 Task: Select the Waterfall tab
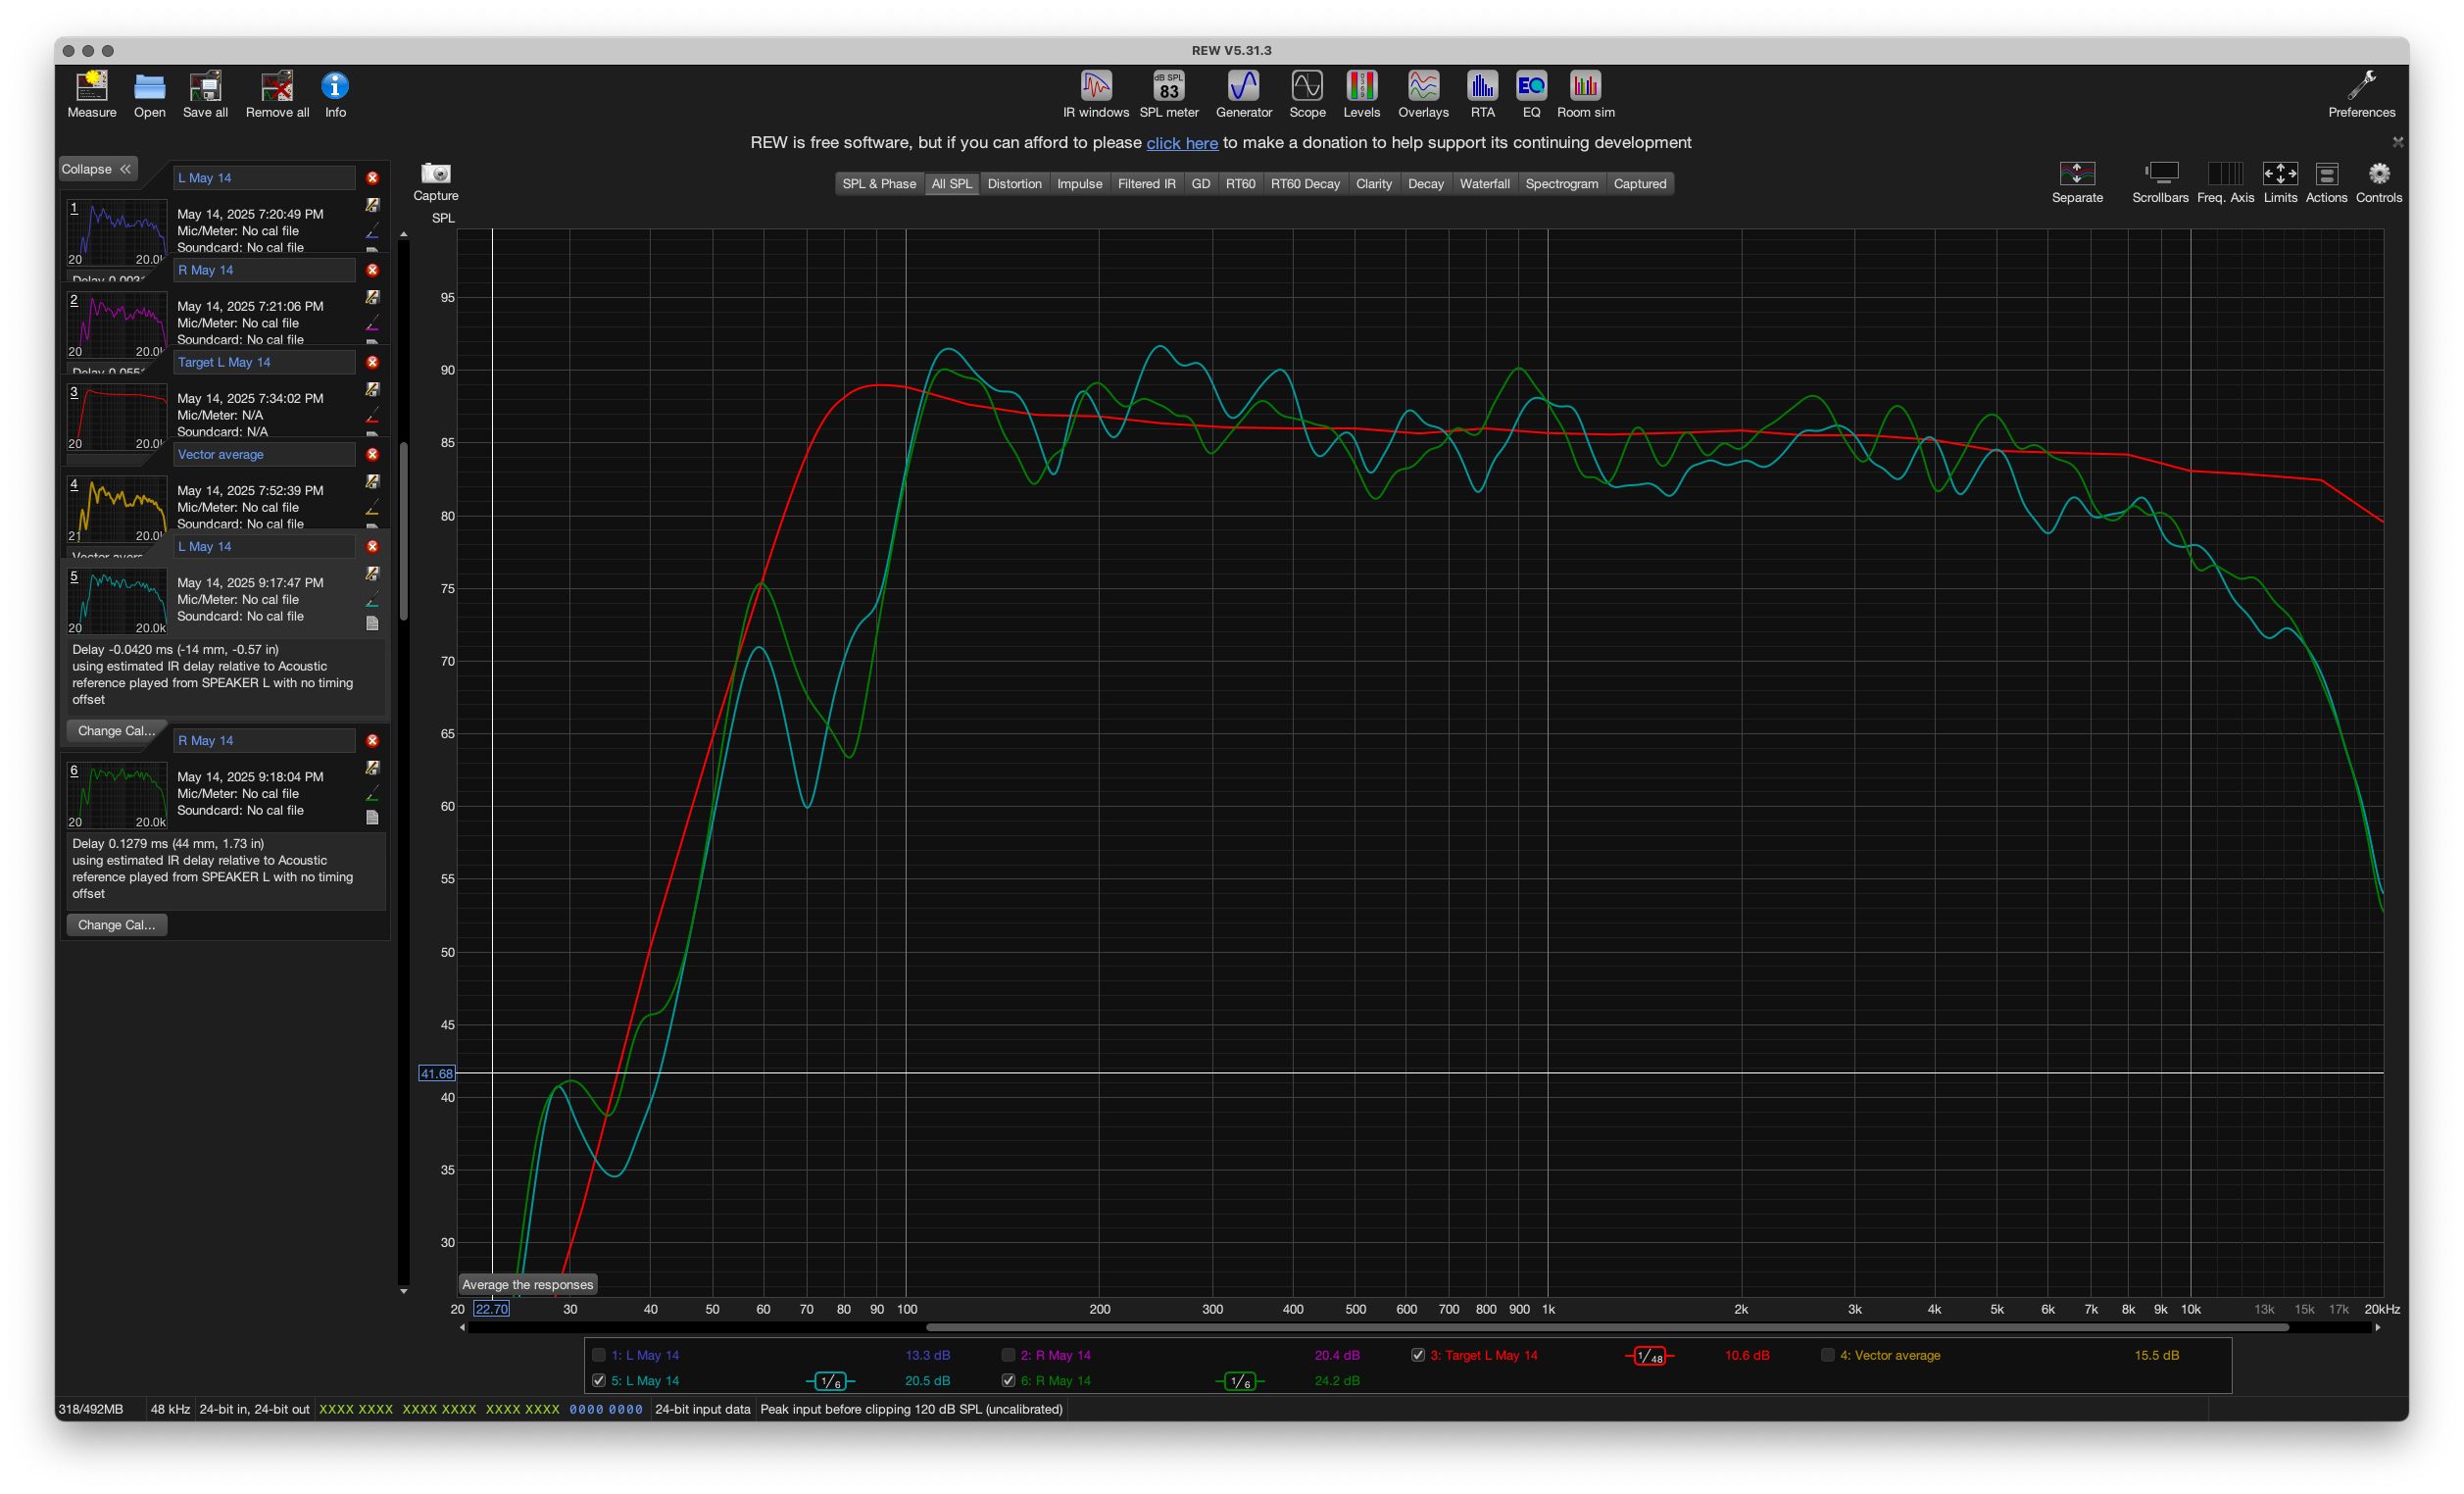[x=1484, y=183]
